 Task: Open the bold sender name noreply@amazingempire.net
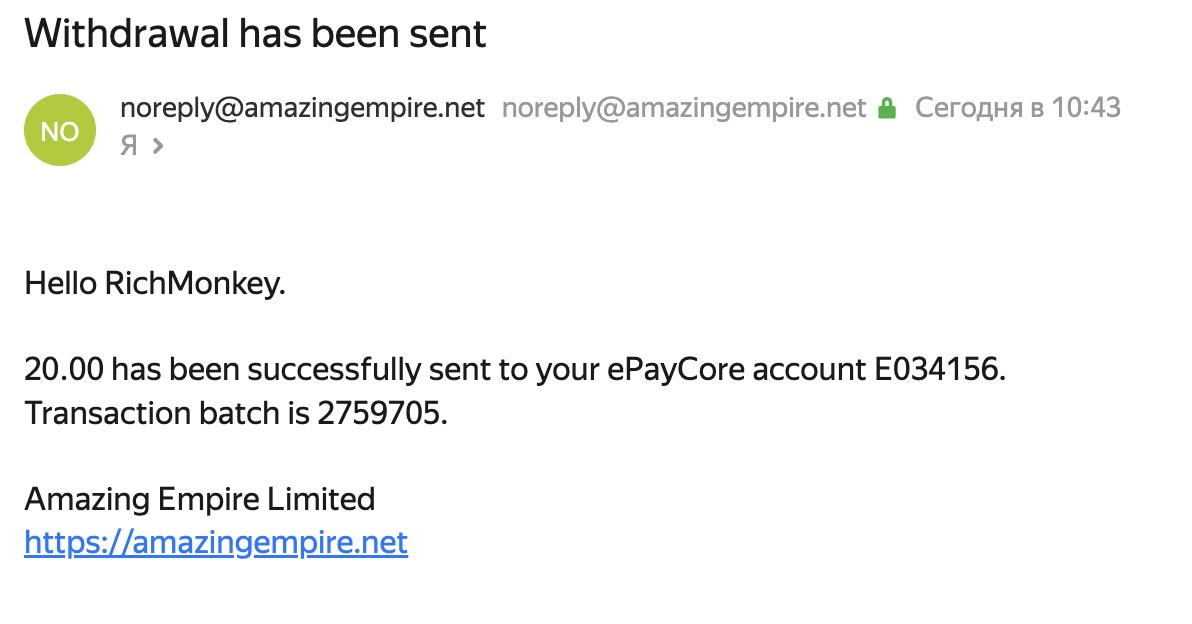pos(302,108)
